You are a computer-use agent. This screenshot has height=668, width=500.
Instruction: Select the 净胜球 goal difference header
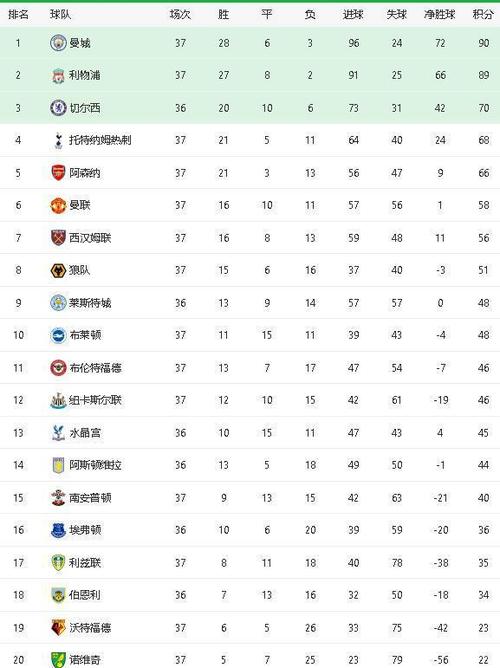(440, 14)
